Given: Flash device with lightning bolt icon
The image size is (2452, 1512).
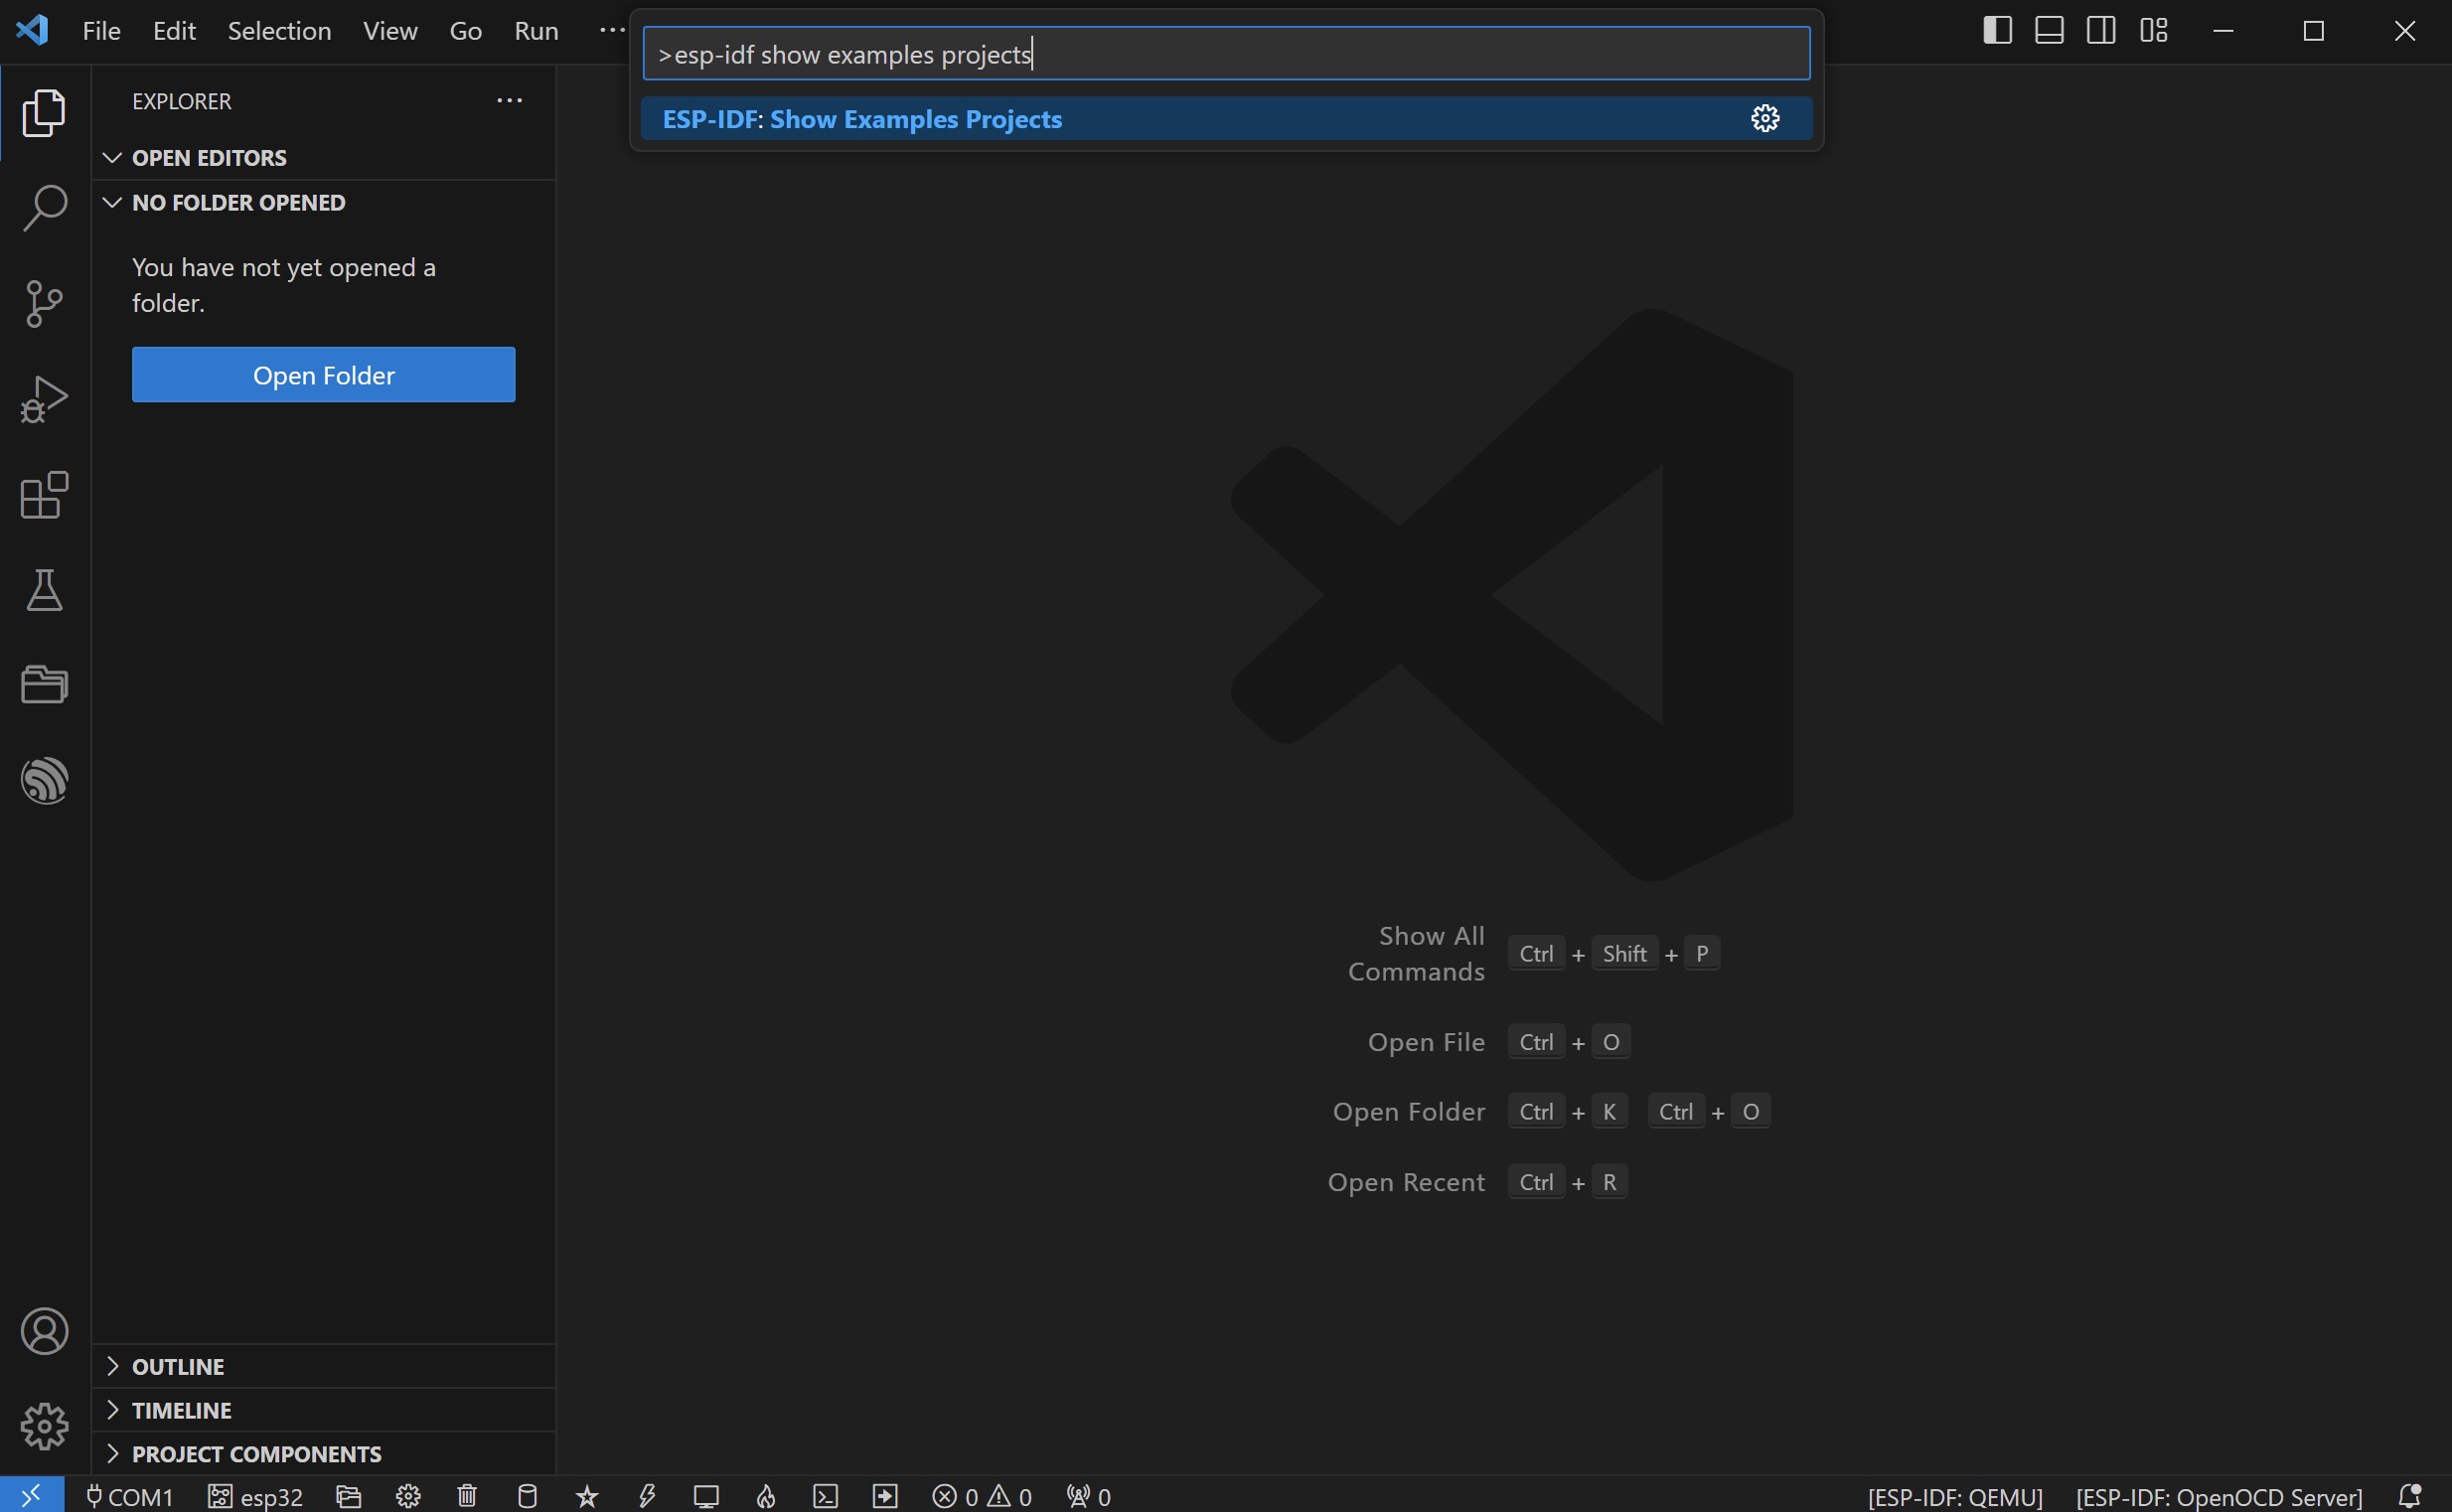Looking at the screenshot, I should pos(647,1496).
